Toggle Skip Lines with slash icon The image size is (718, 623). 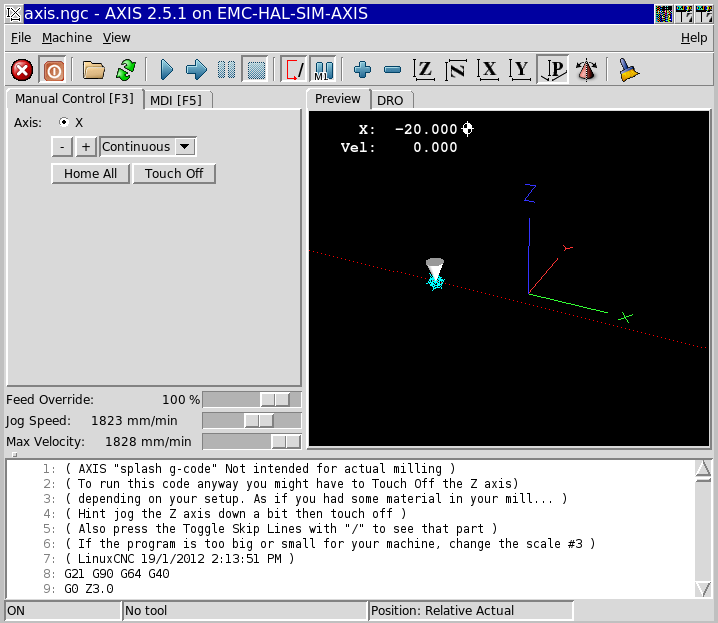[293, 70]
